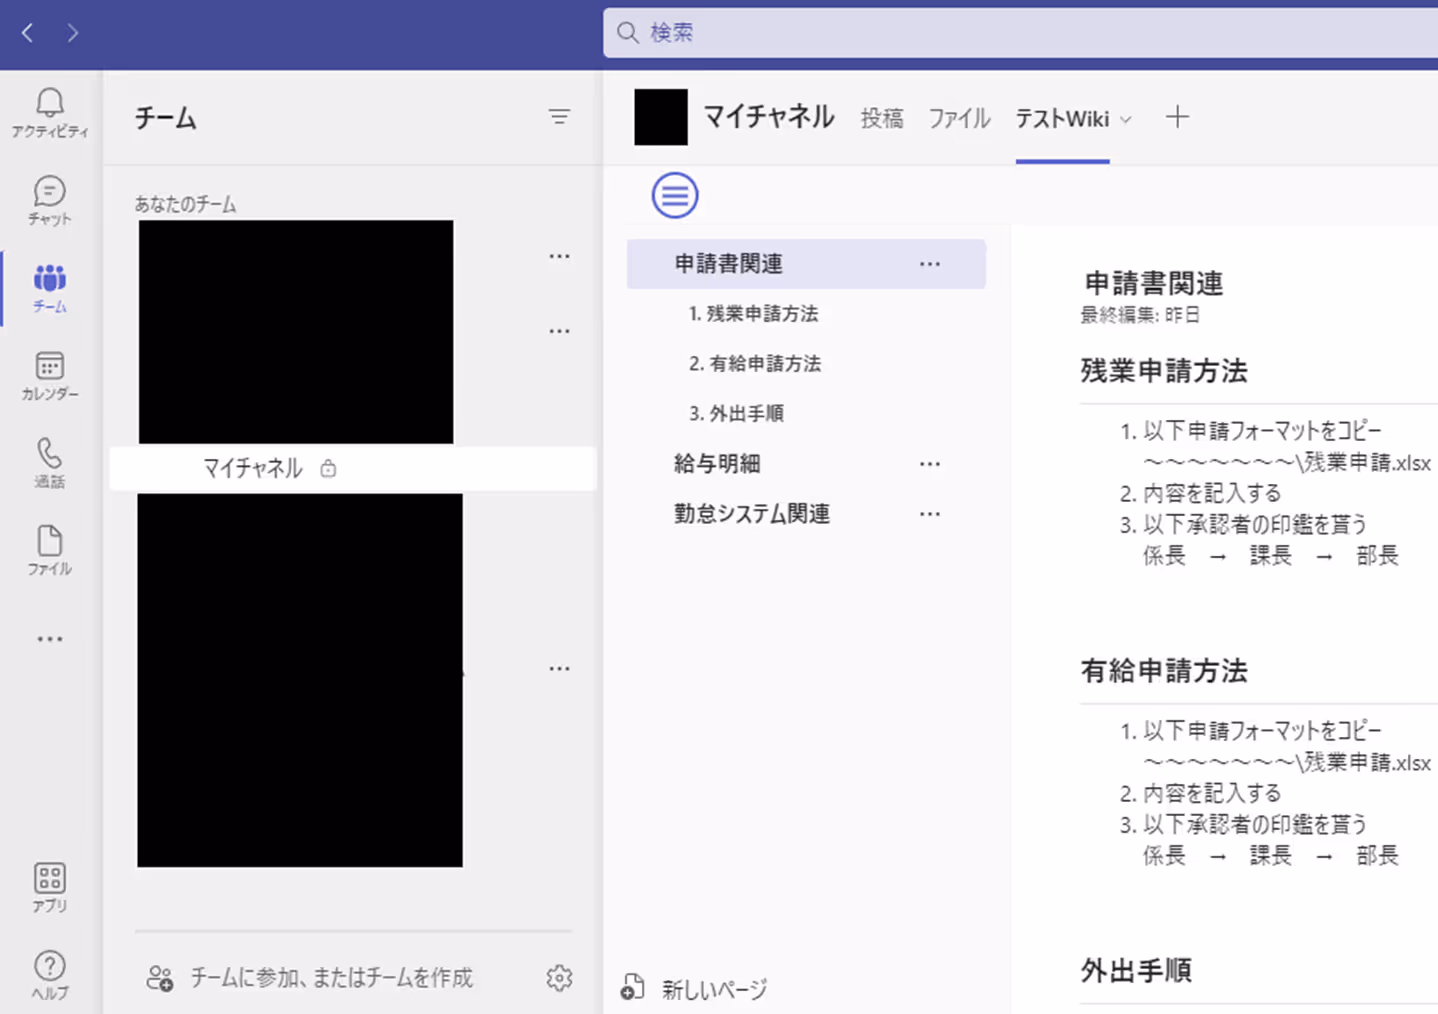Click the filter icon beside チーム heading
Image resolution: width=1438 pixels, height=1014 pixels.
pos(559,117)
